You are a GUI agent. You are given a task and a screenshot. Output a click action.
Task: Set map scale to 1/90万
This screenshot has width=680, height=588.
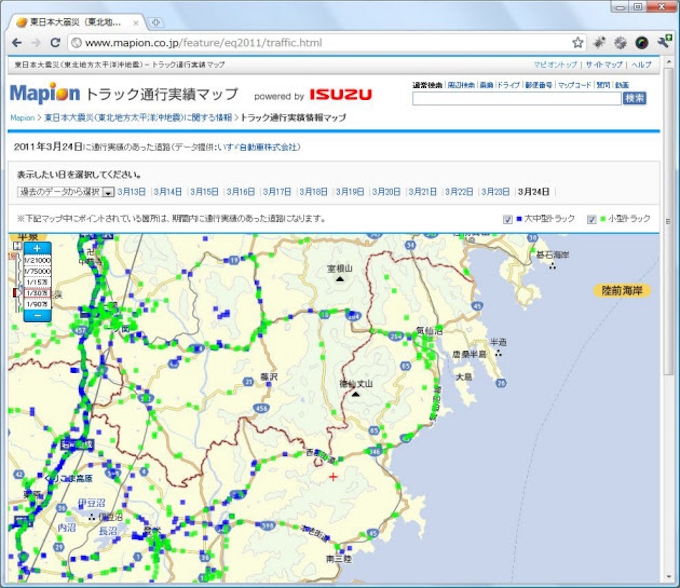tap(38, 304)
